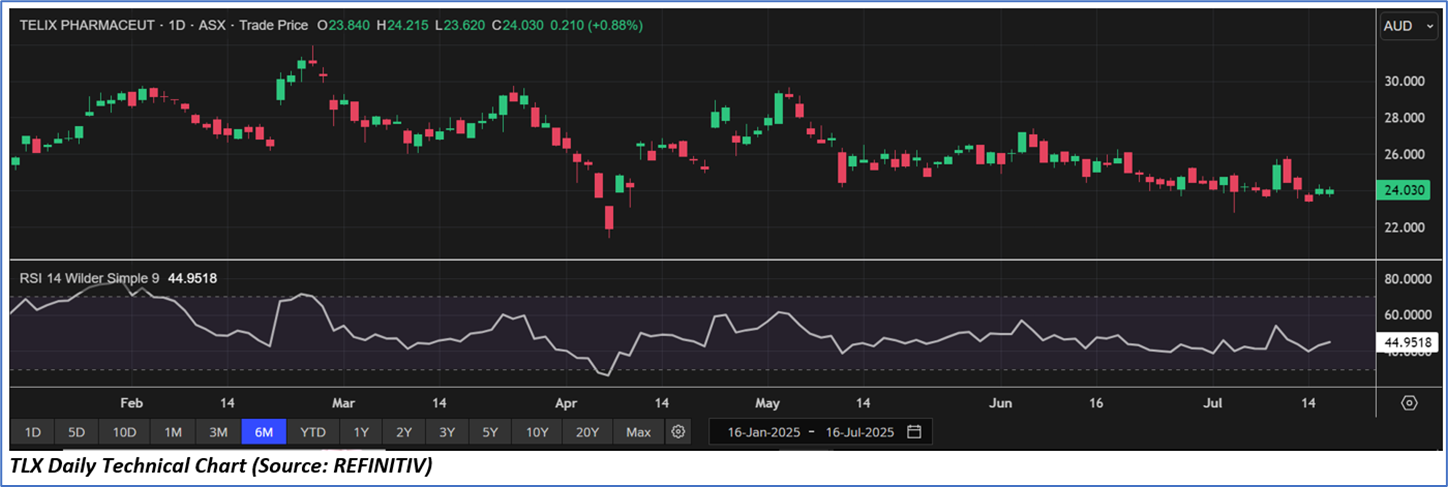Select 3M time range
The height and width of the screenshot is (487, 1448).
click(x=218, y=432)
